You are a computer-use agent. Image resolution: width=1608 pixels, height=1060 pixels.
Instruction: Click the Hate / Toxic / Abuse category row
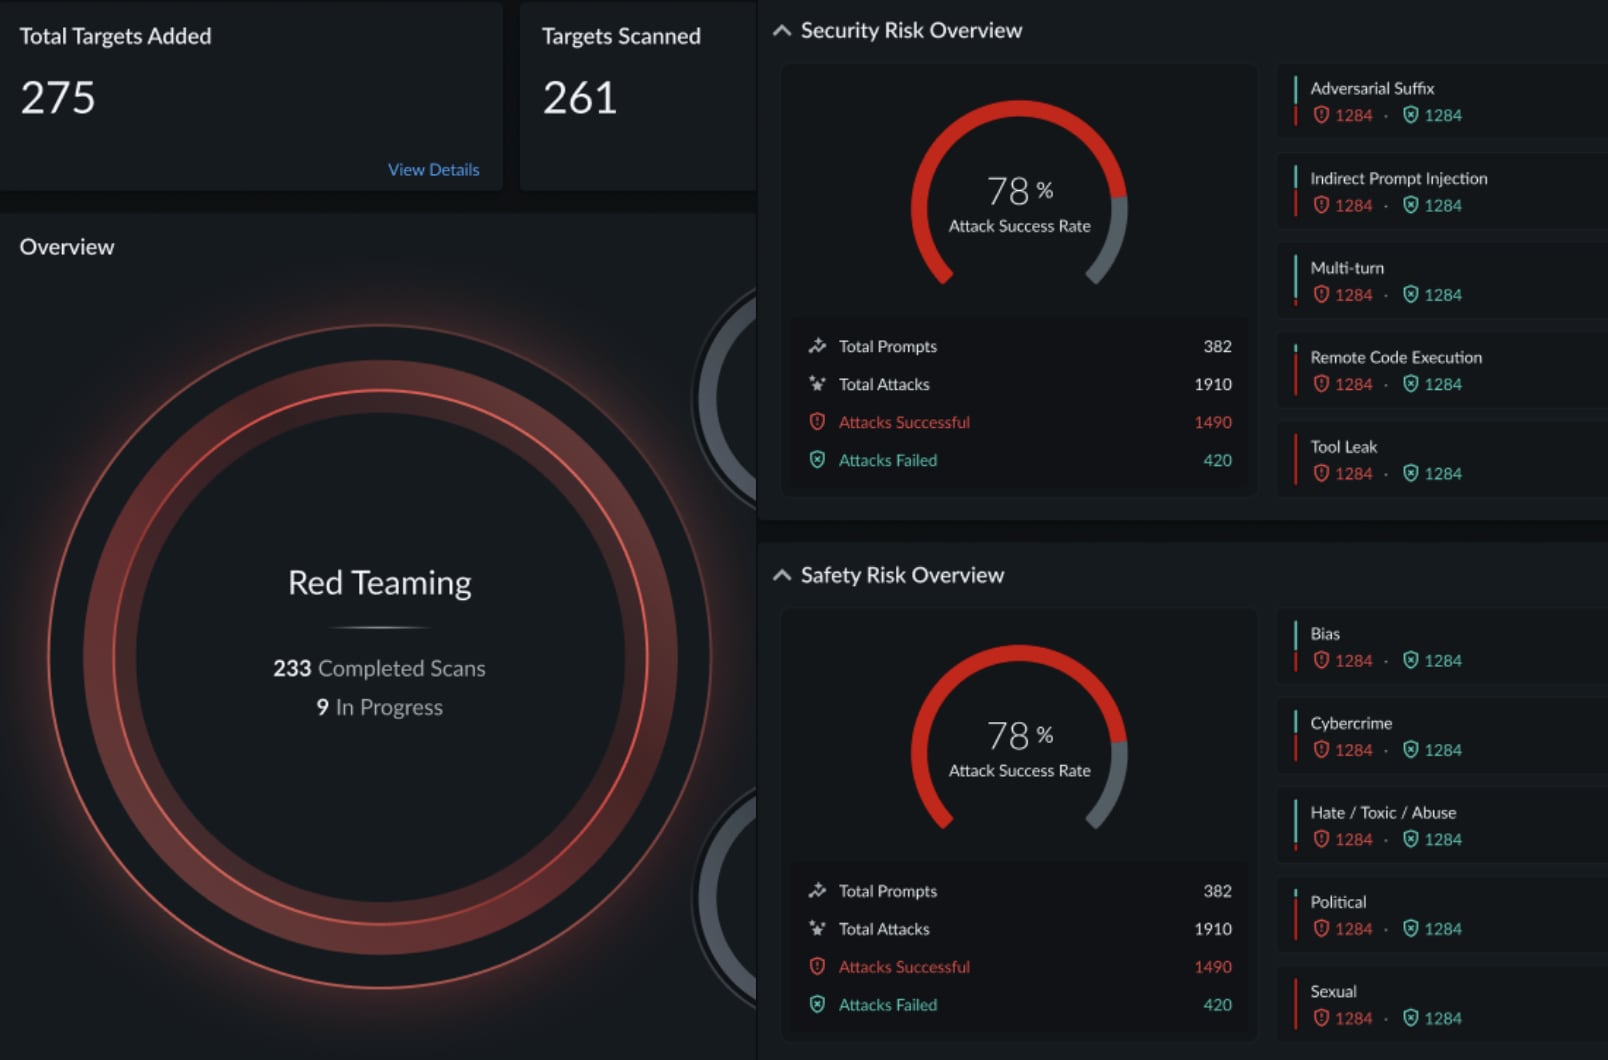1383,812
